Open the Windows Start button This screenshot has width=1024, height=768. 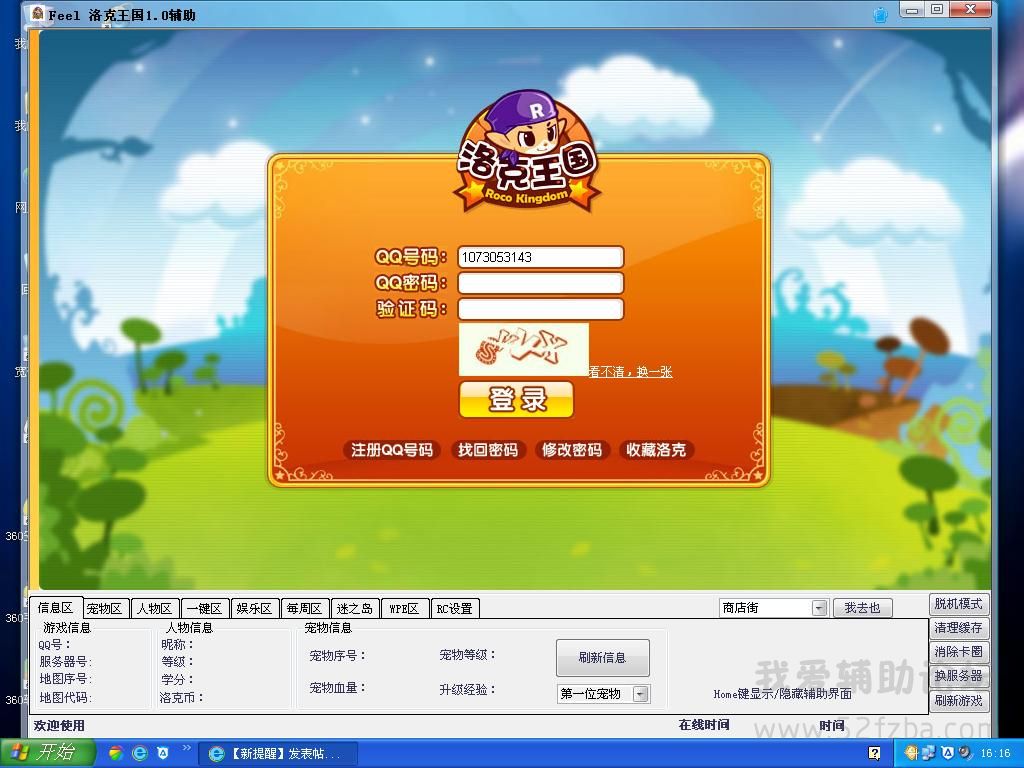(x=48, y=753)
